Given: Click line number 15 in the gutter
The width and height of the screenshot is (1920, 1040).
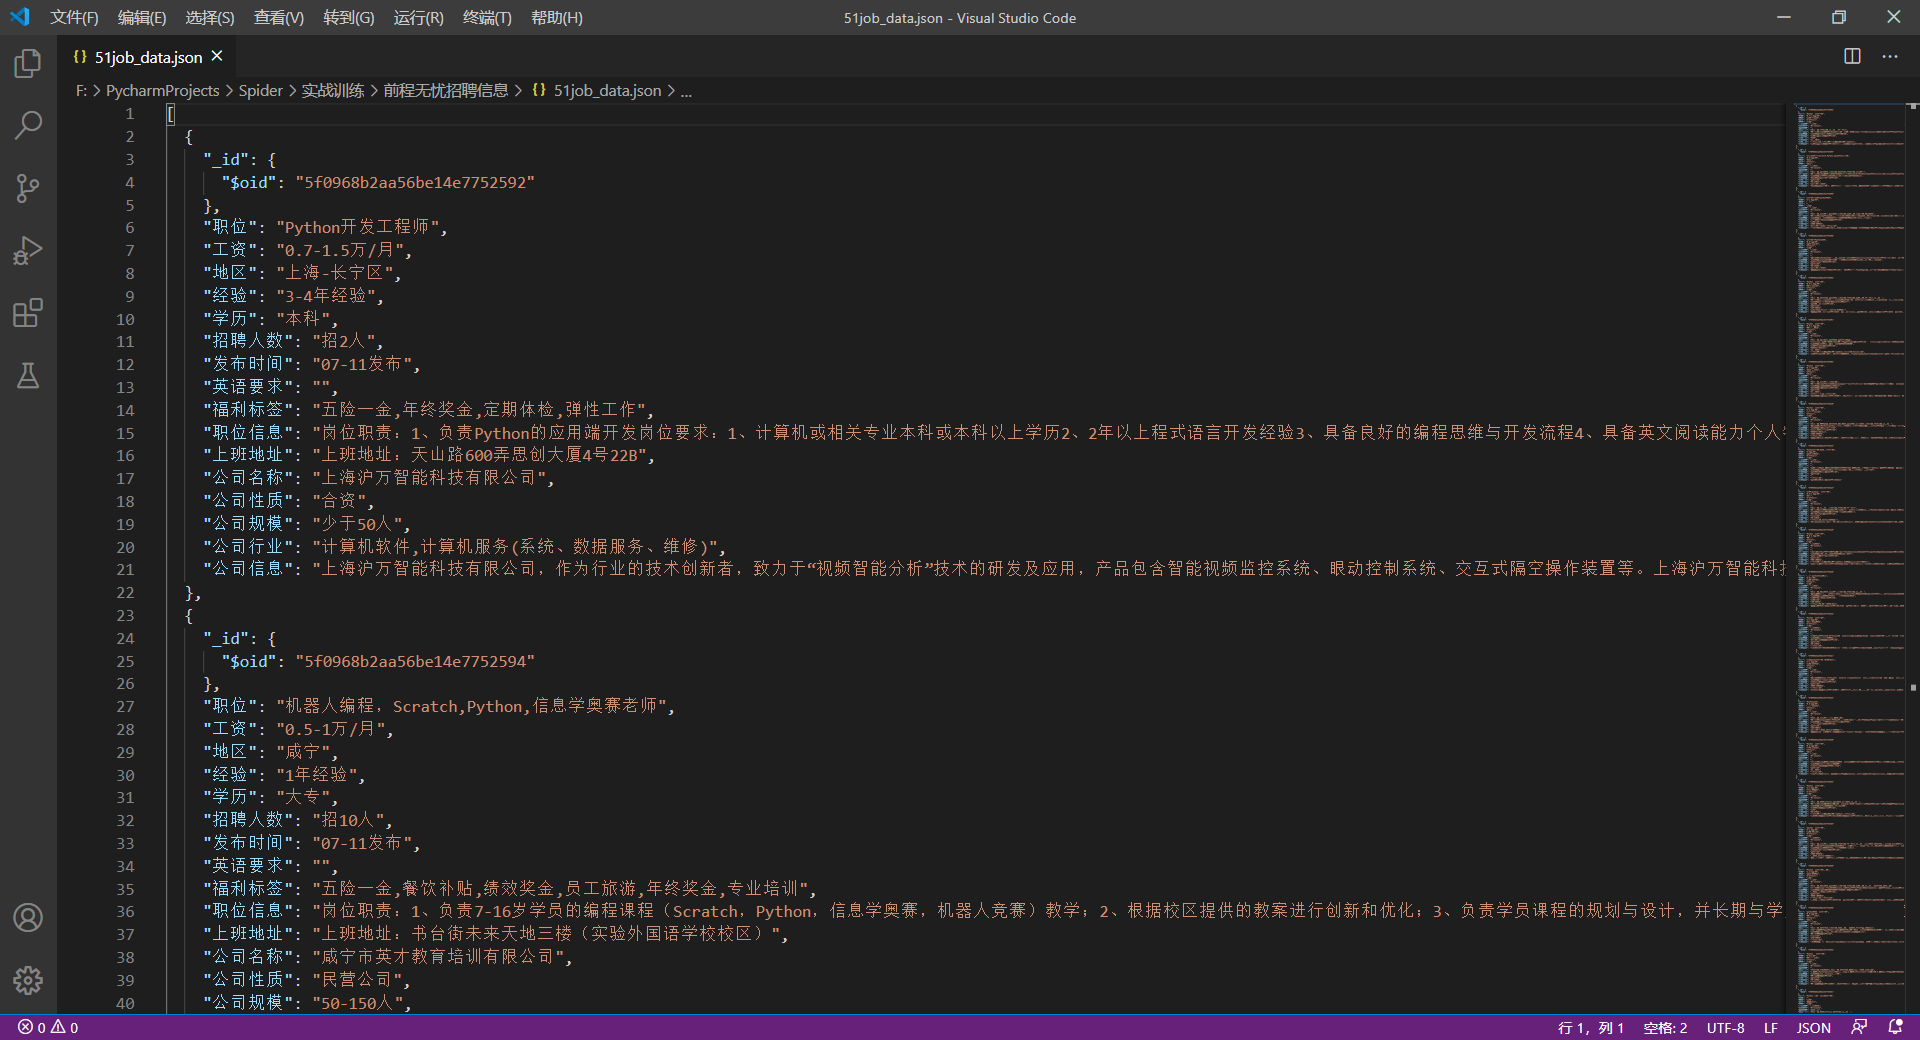Looking at the screenshot, I should 125,433.
